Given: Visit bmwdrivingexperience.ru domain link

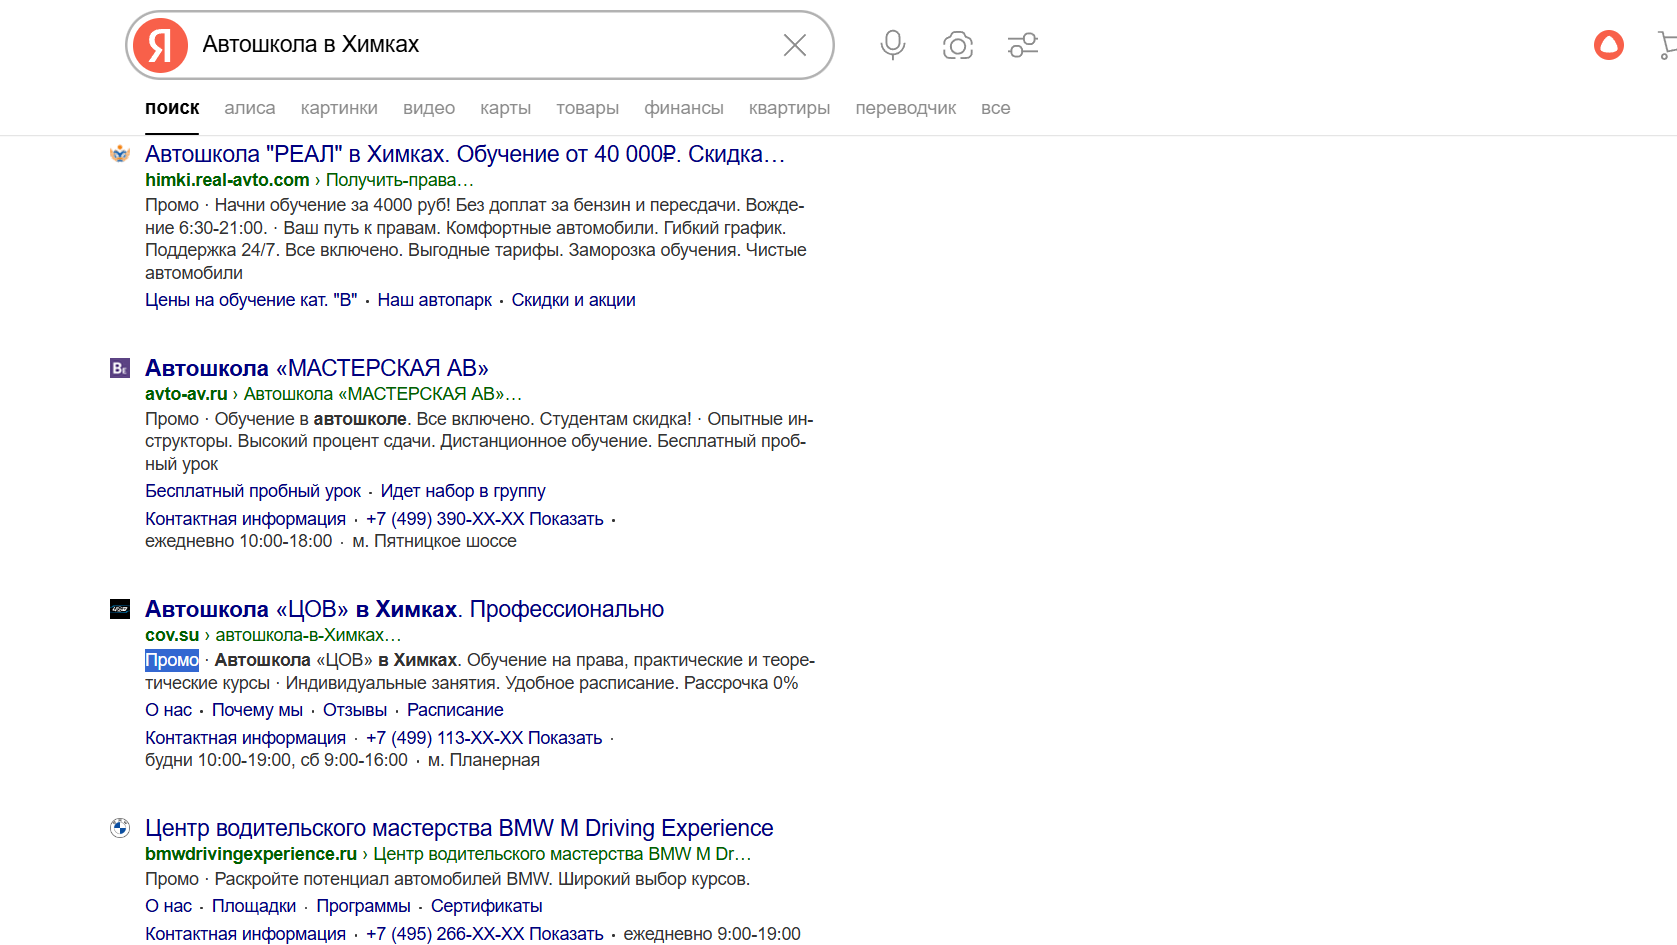Looking at the screenshot, I should (x=251, y=854).
